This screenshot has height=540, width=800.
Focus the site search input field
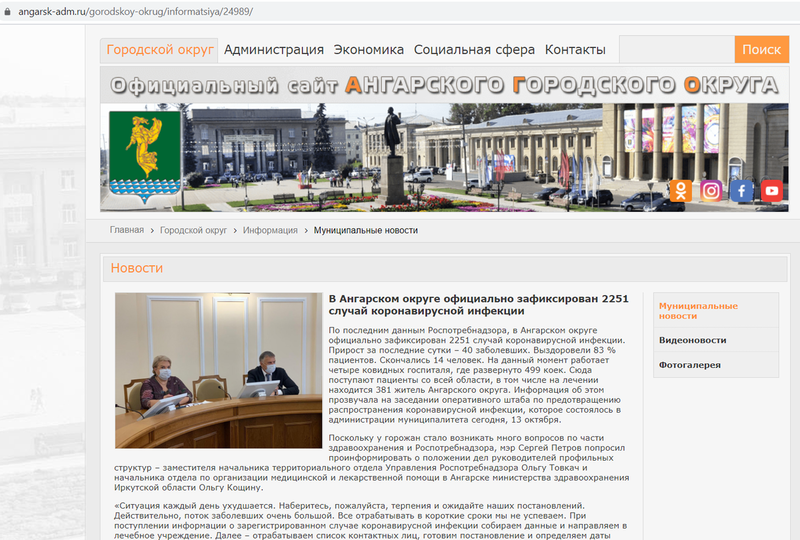click(x=677, y=50)
